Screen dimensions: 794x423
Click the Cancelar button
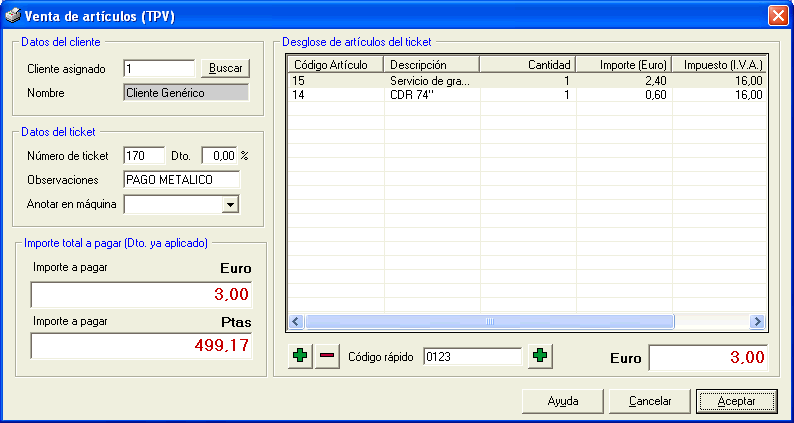tap(650, 401)
